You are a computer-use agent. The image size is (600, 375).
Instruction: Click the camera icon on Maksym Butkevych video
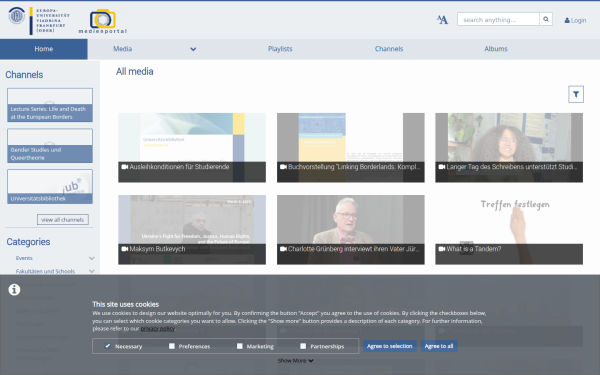coord(125,249)
